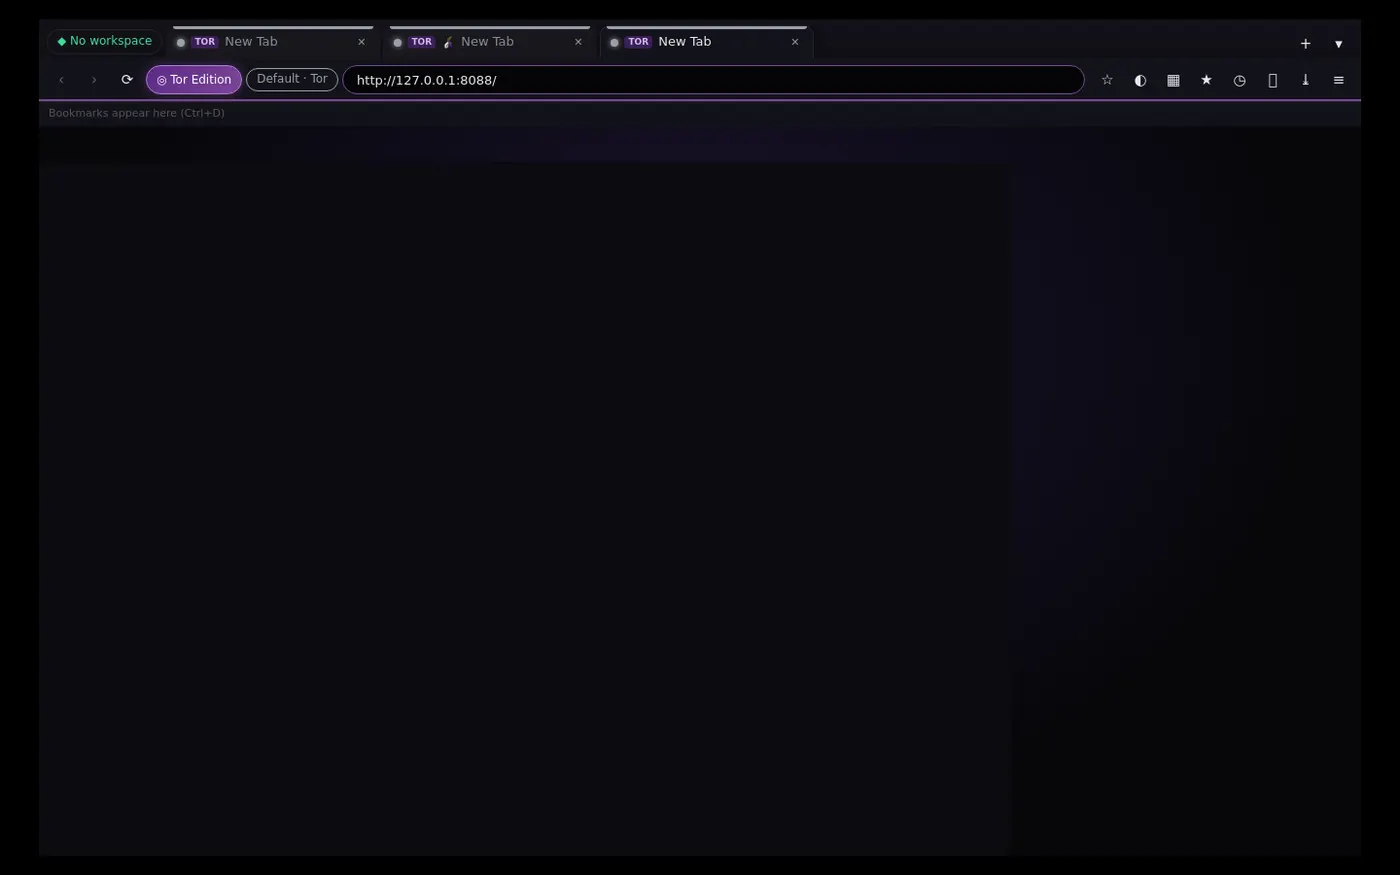Go forward with the right arrow
Viewport: 1400px width, 875px height.
pyautogui.click(x=94, y=80)
